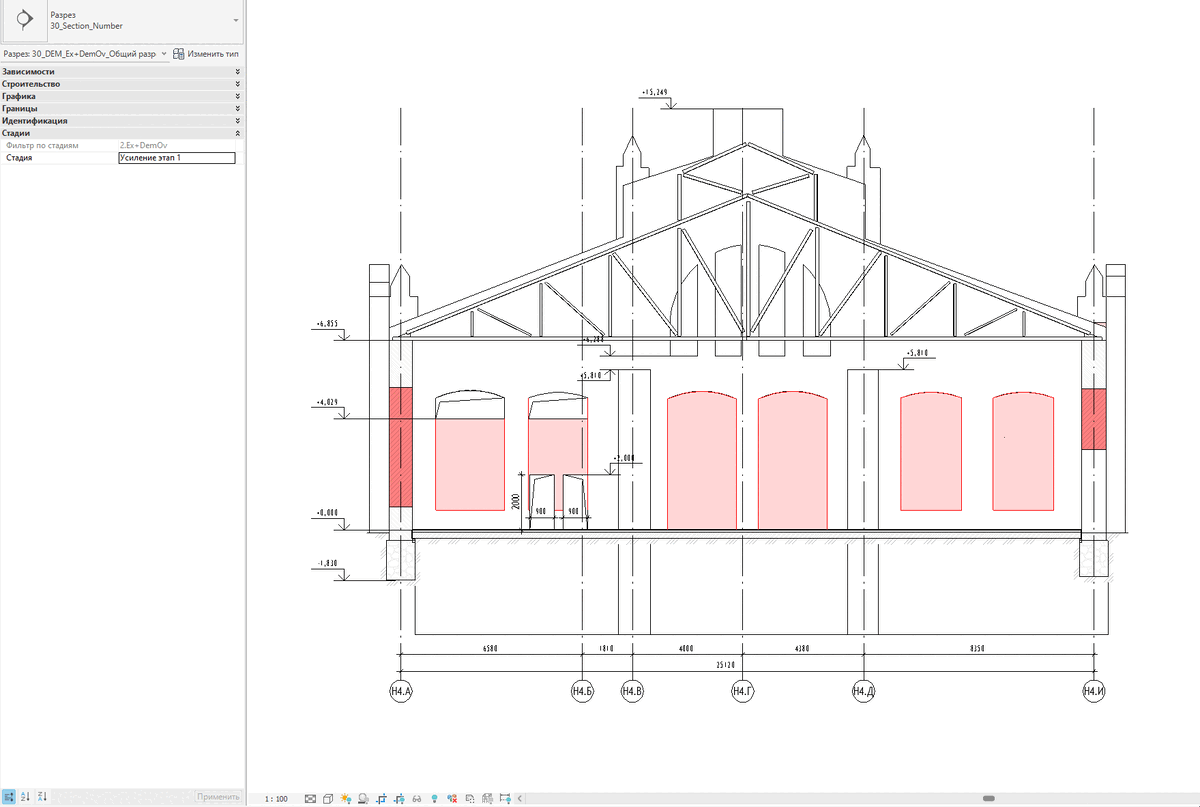Expand the Графика group
Viewport: 1200px width, 807px height.
tap(121, 96)
